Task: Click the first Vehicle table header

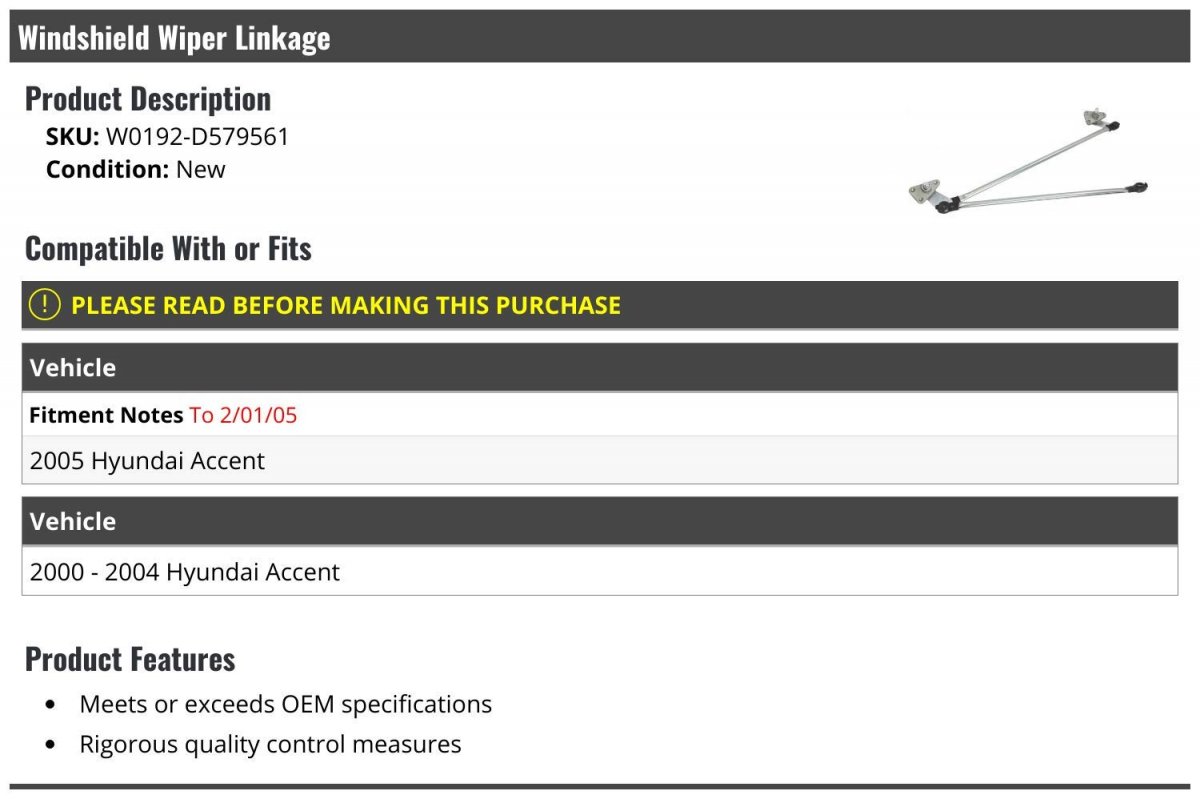Action: 600,367
